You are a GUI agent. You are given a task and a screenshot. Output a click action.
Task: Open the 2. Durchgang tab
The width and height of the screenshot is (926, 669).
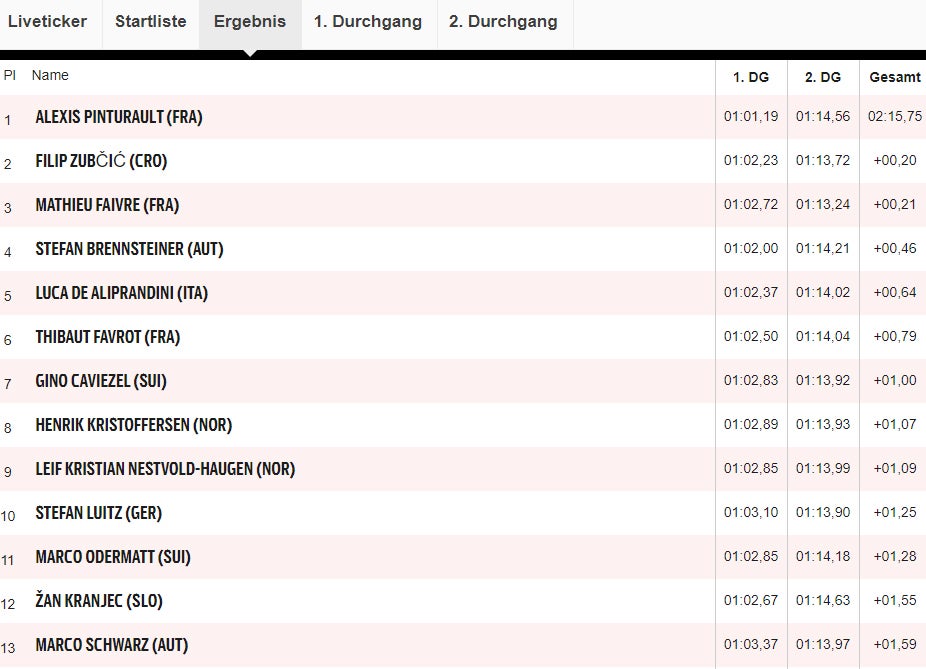(503, 22)
